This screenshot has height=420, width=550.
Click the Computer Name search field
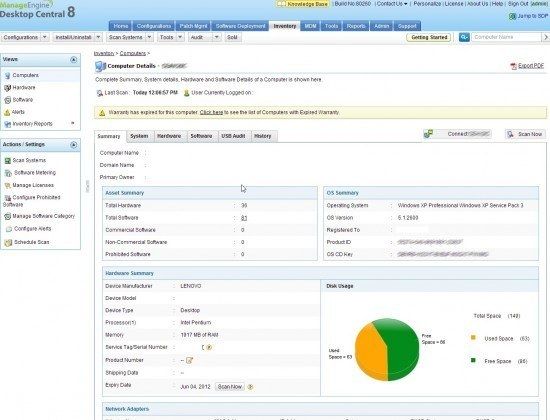pyautogui.click(x=507, y=37)
